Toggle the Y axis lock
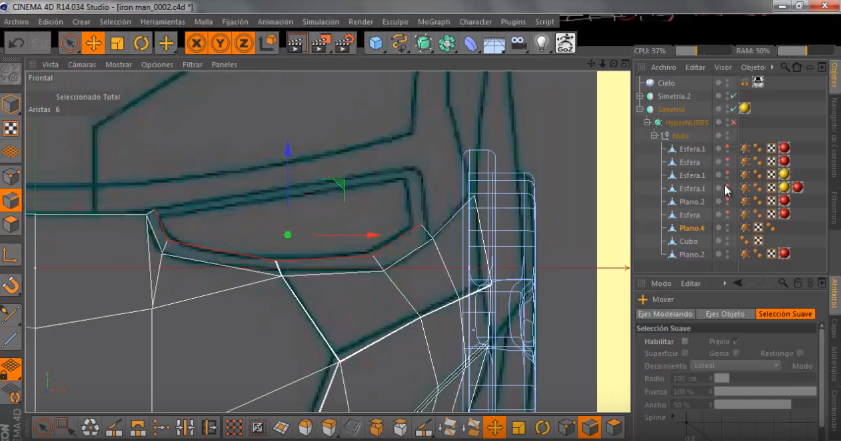Screen dimensions: 841x441 point(220,43)
